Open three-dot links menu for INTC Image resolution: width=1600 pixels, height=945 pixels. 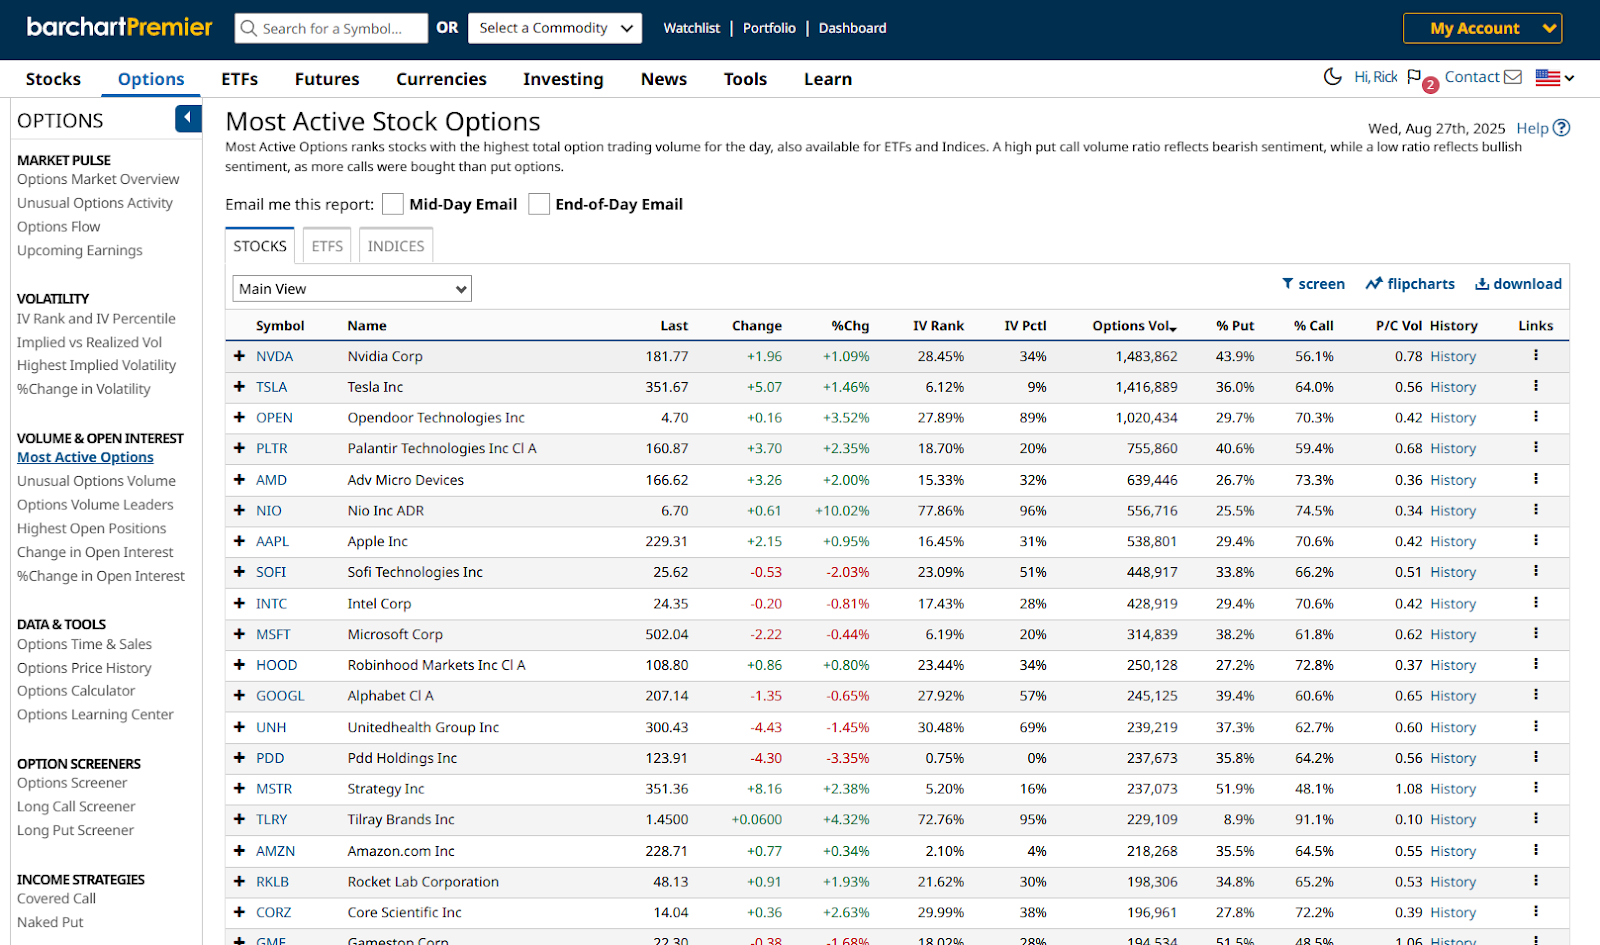[x=1536, y=603]
